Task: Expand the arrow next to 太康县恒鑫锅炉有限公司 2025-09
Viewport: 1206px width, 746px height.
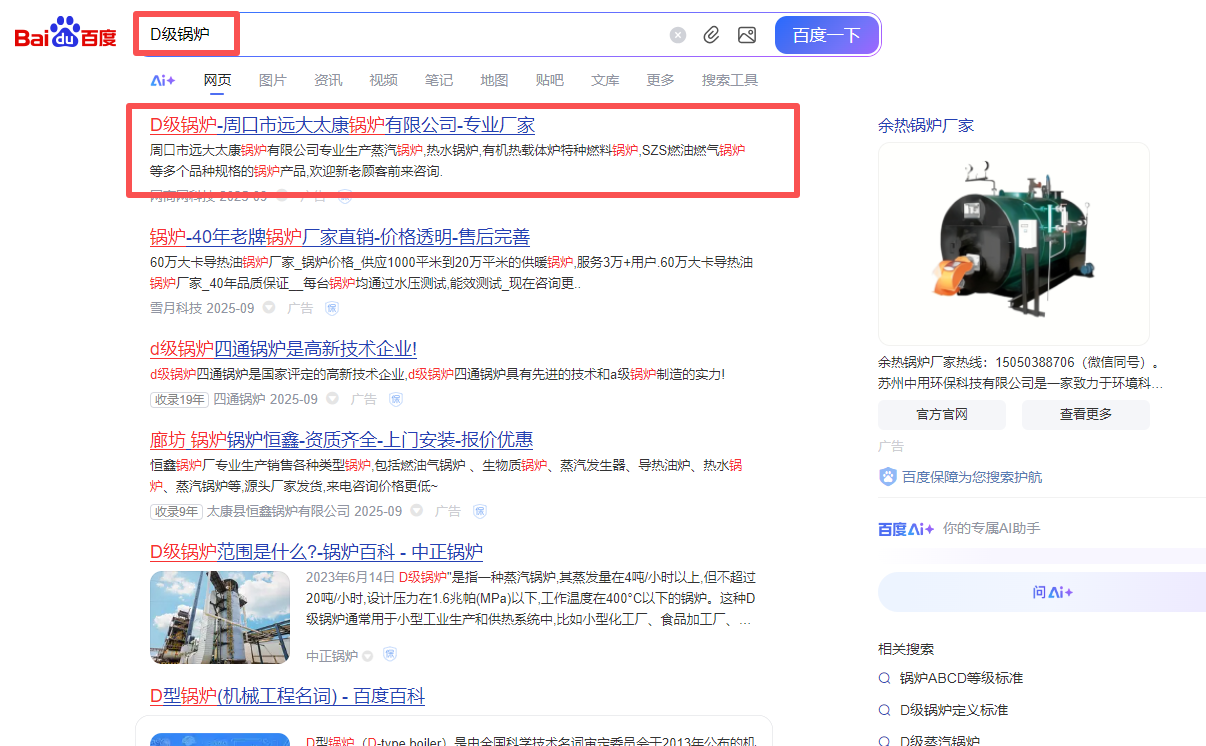Action: click(416, 511)
